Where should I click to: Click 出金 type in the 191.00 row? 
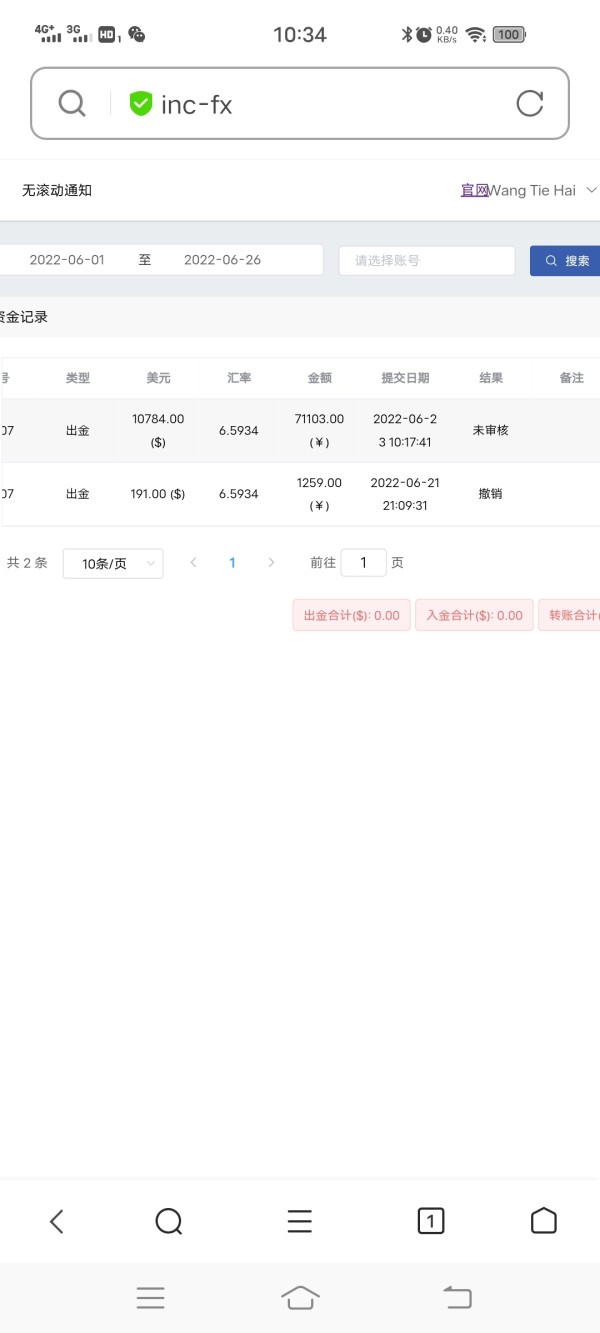(78, 494)
